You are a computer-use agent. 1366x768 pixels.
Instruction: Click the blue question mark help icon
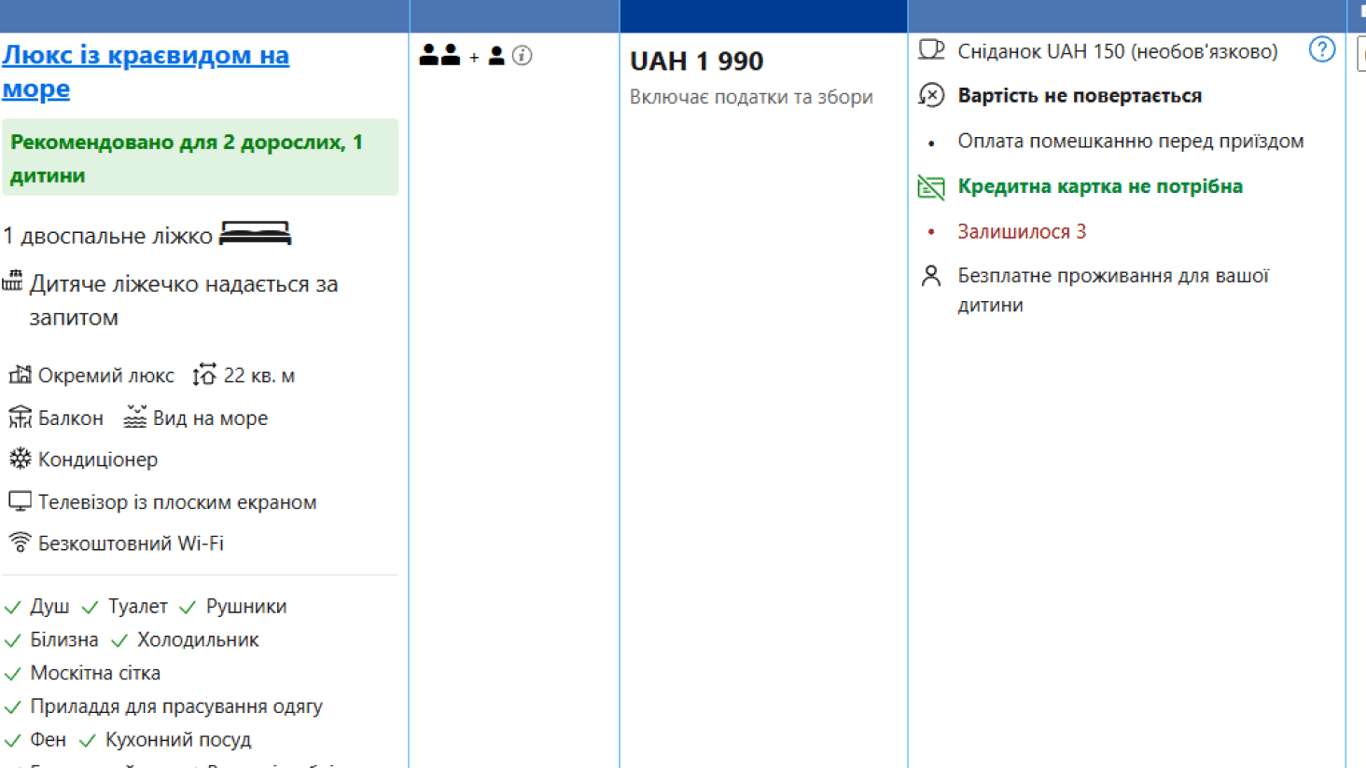coord(1321,49)
